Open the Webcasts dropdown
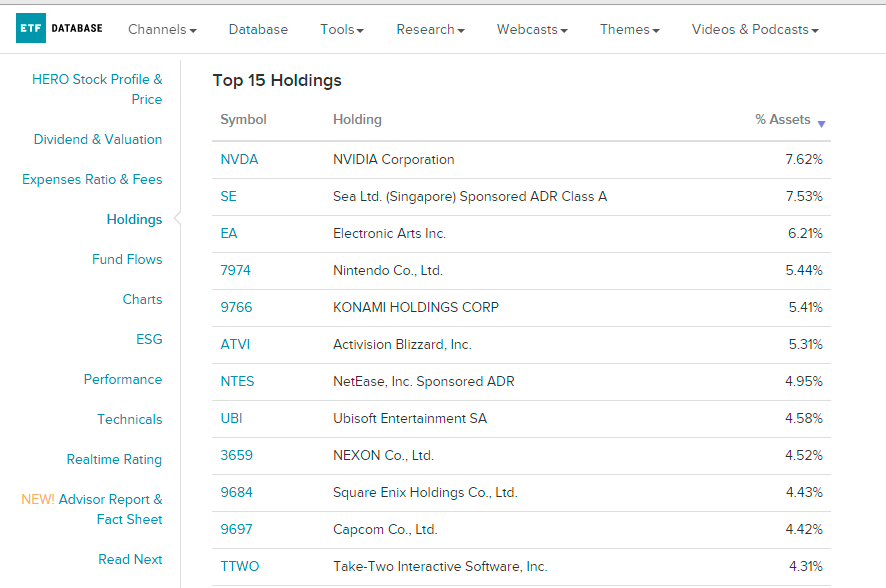 [532, 29]
